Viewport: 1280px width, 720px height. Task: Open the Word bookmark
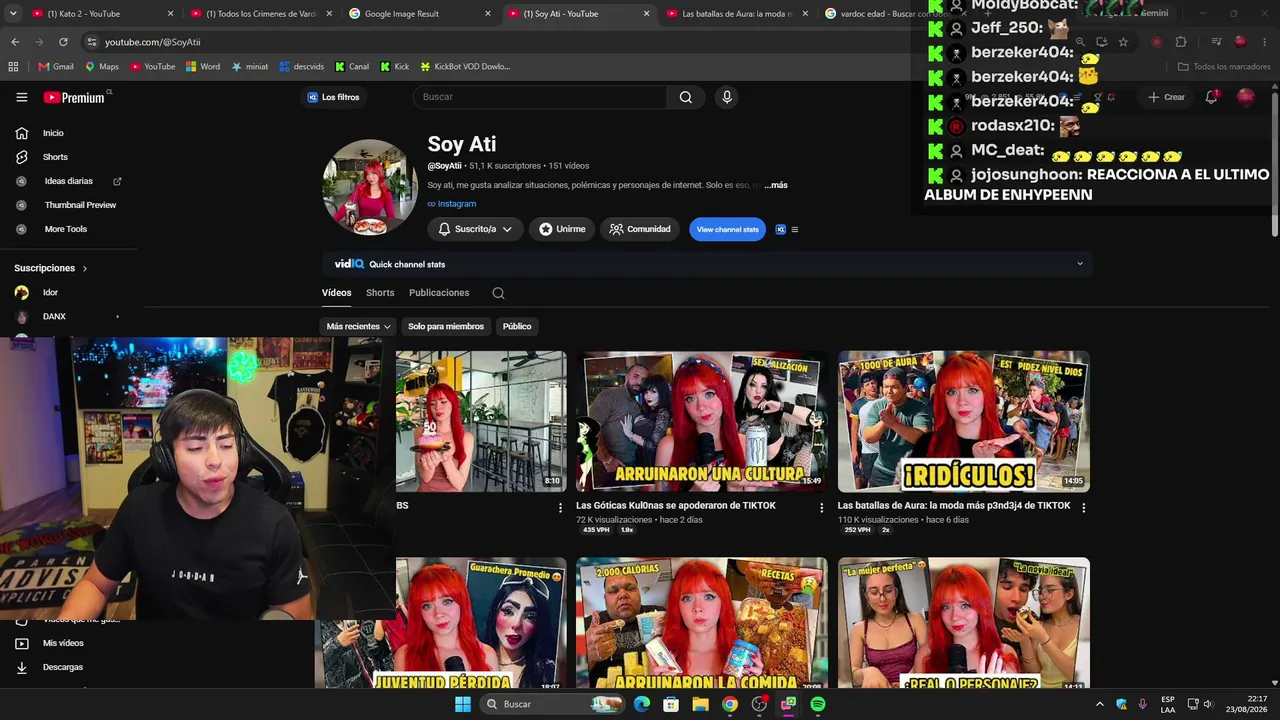point(203,67)
